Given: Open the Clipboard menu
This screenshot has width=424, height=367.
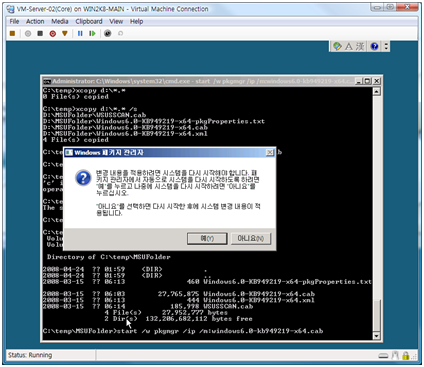Looking at the screenshot, I should [x=89, y=22].
